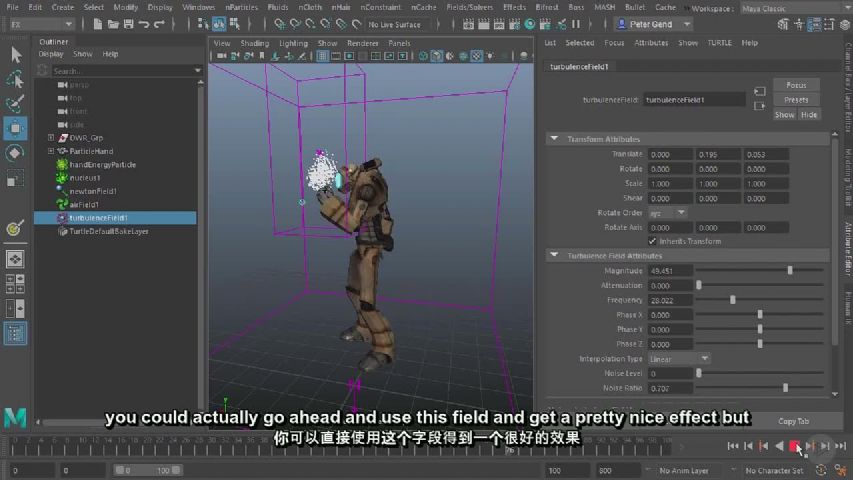Click the snap to curve icon
The image size is (853, 480).
pos(295,24)
